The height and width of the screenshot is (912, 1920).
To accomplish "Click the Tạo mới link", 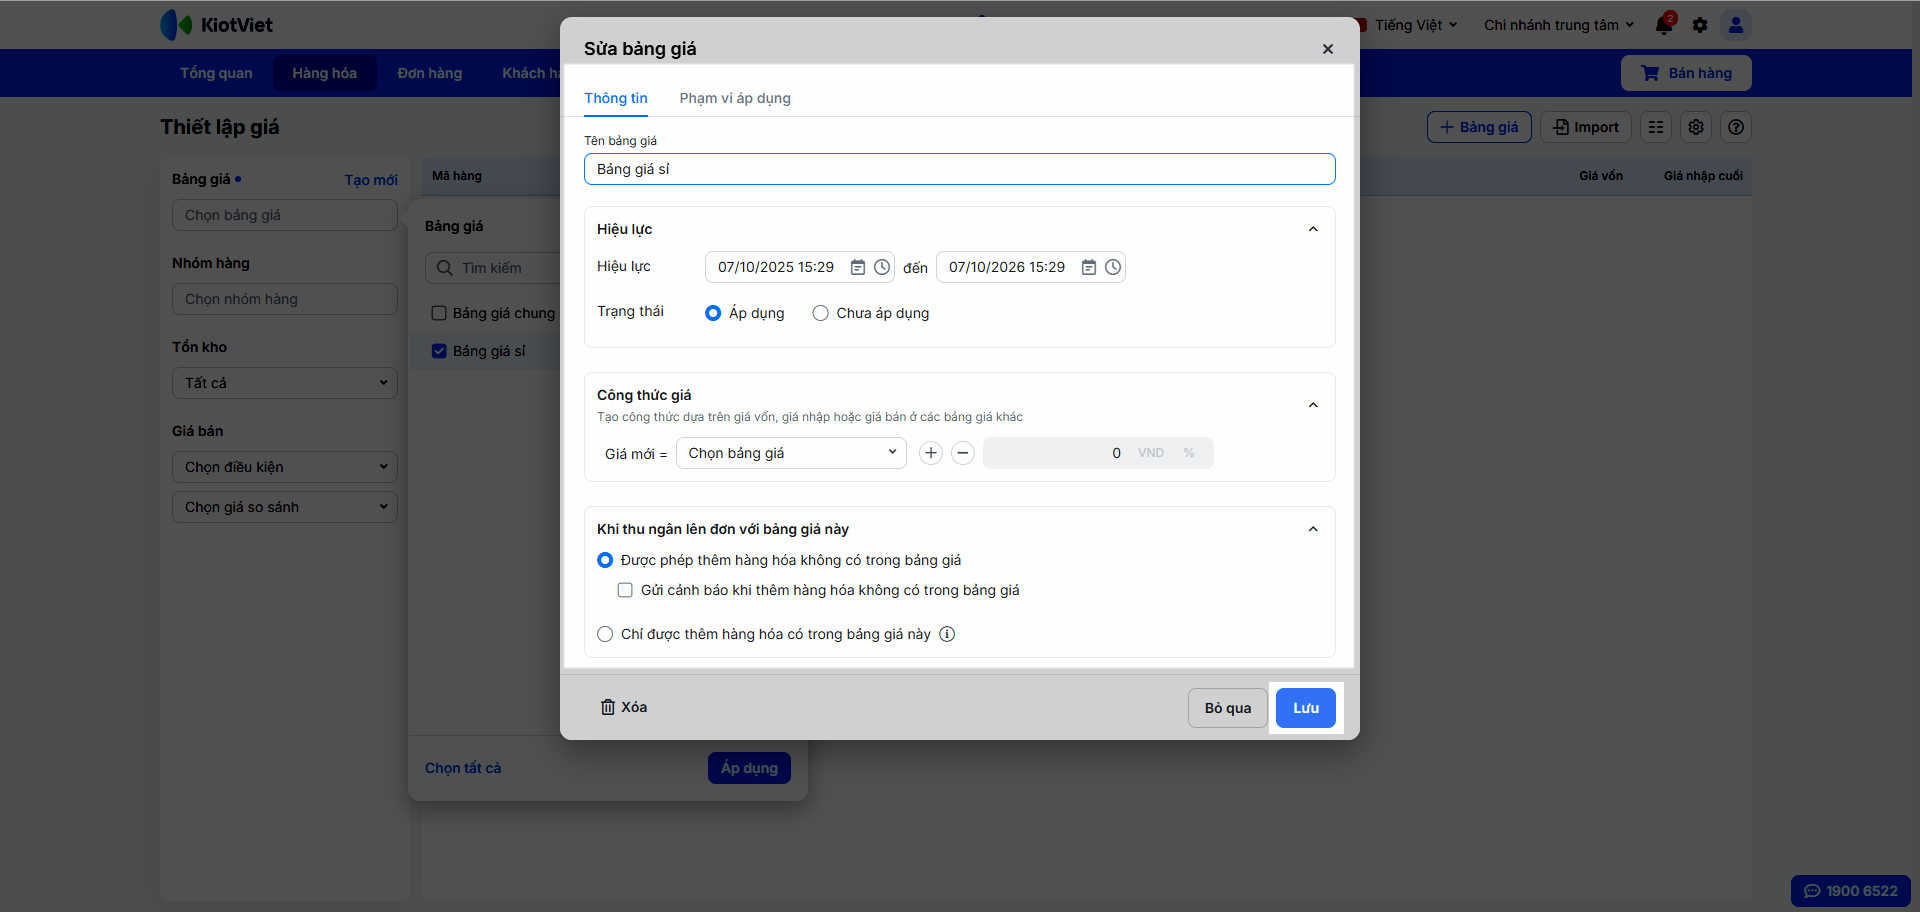I will (371, 180).
